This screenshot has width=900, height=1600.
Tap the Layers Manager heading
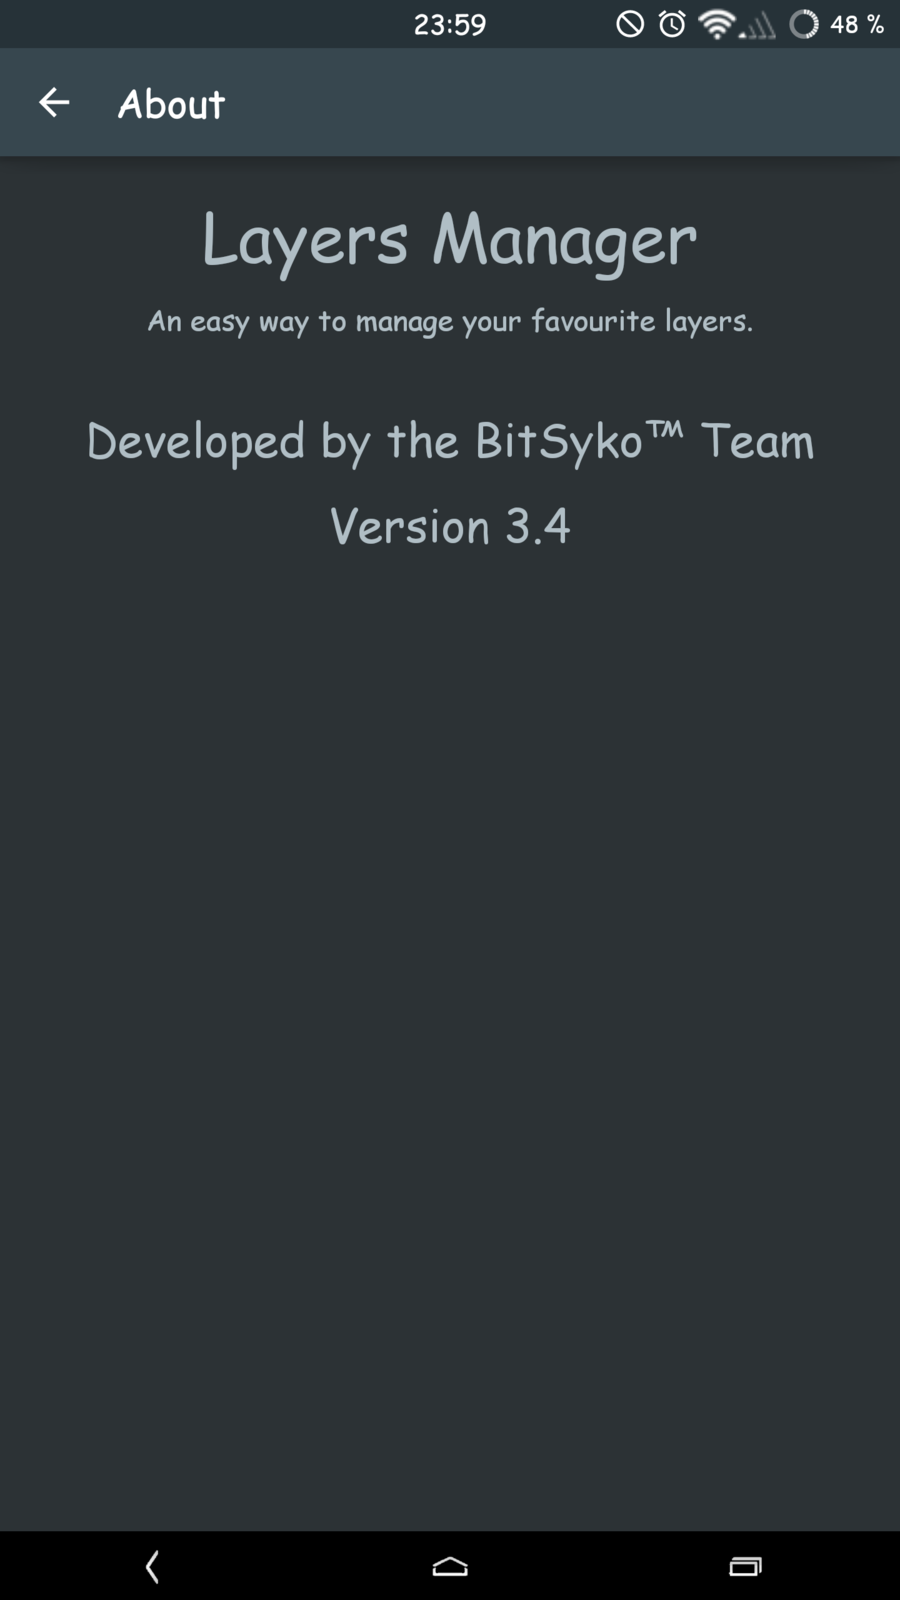pos(449,241)
